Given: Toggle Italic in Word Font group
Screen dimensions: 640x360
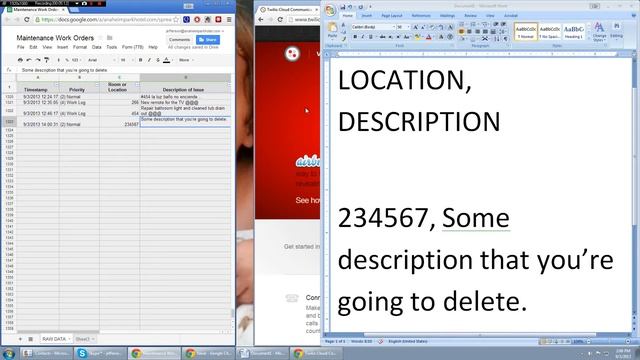Looking at the screenshot, I should point(362,37).
